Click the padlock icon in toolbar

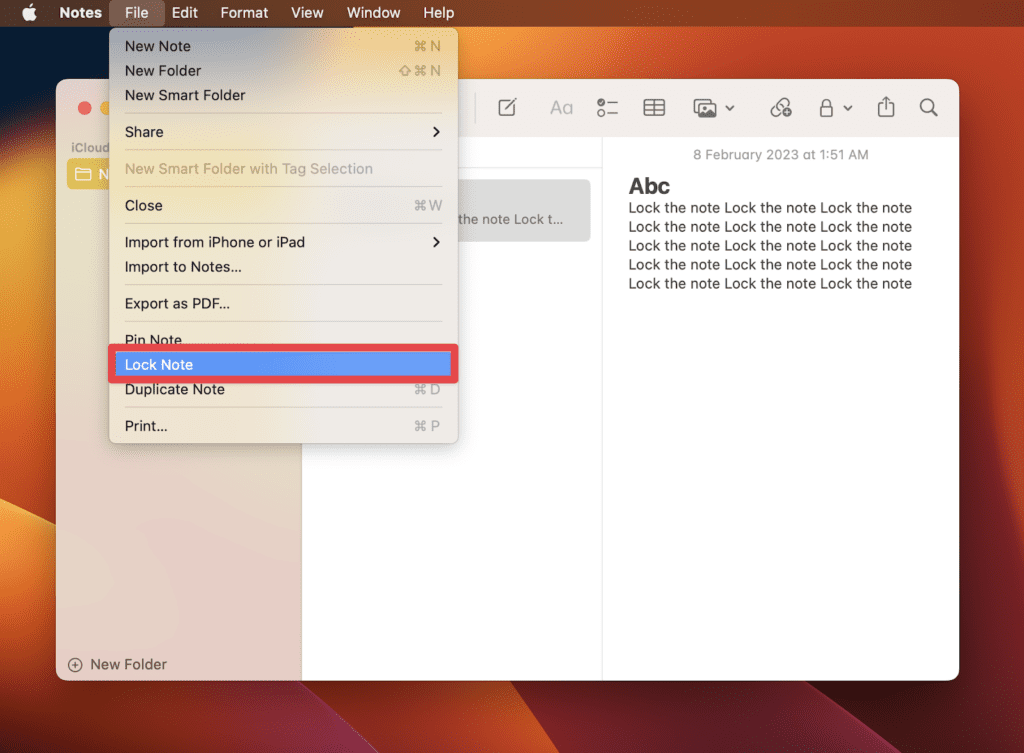tap(826, 108)
